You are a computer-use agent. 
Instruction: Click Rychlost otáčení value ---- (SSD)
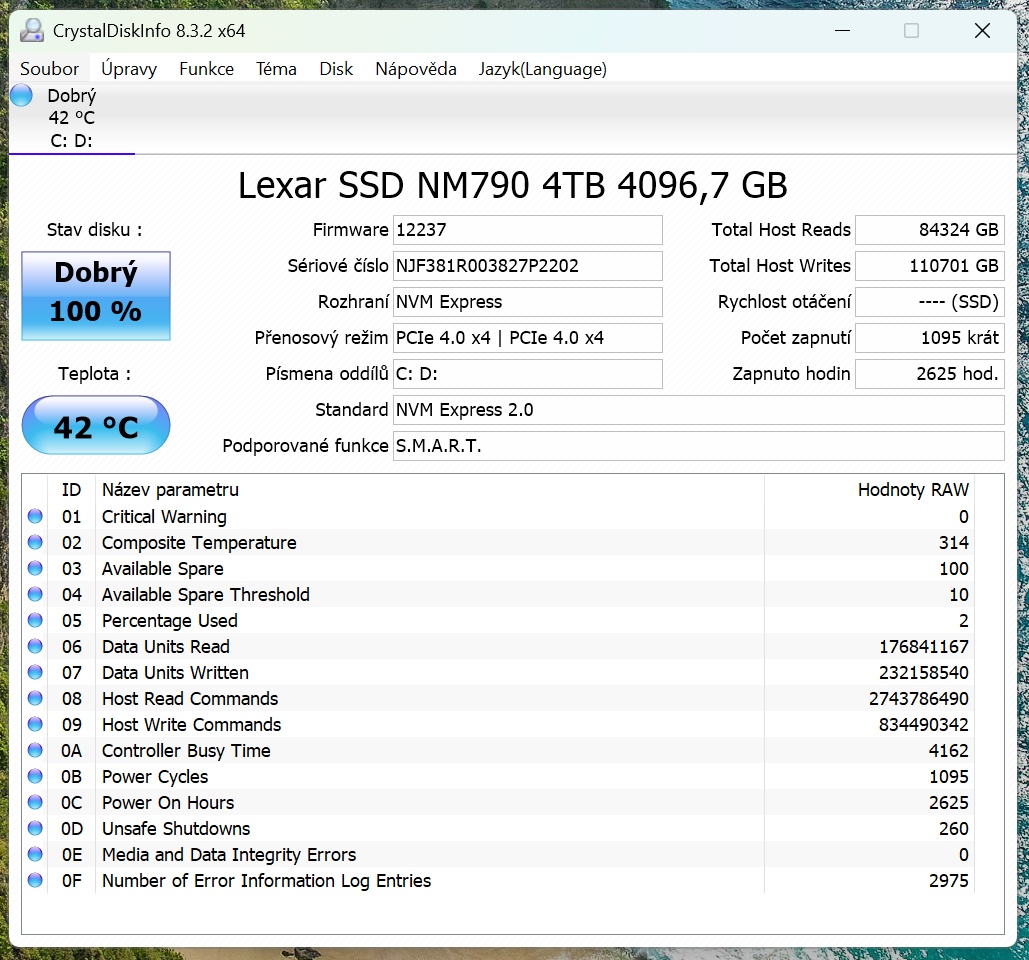[930, 302]
